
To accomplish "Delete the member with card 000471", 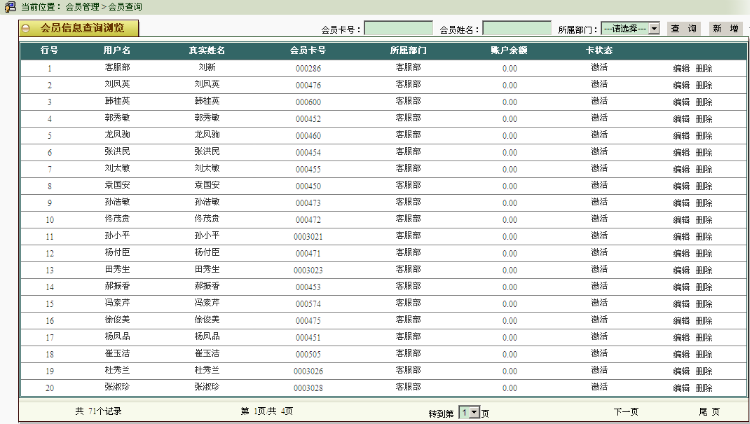I will 704,253.
